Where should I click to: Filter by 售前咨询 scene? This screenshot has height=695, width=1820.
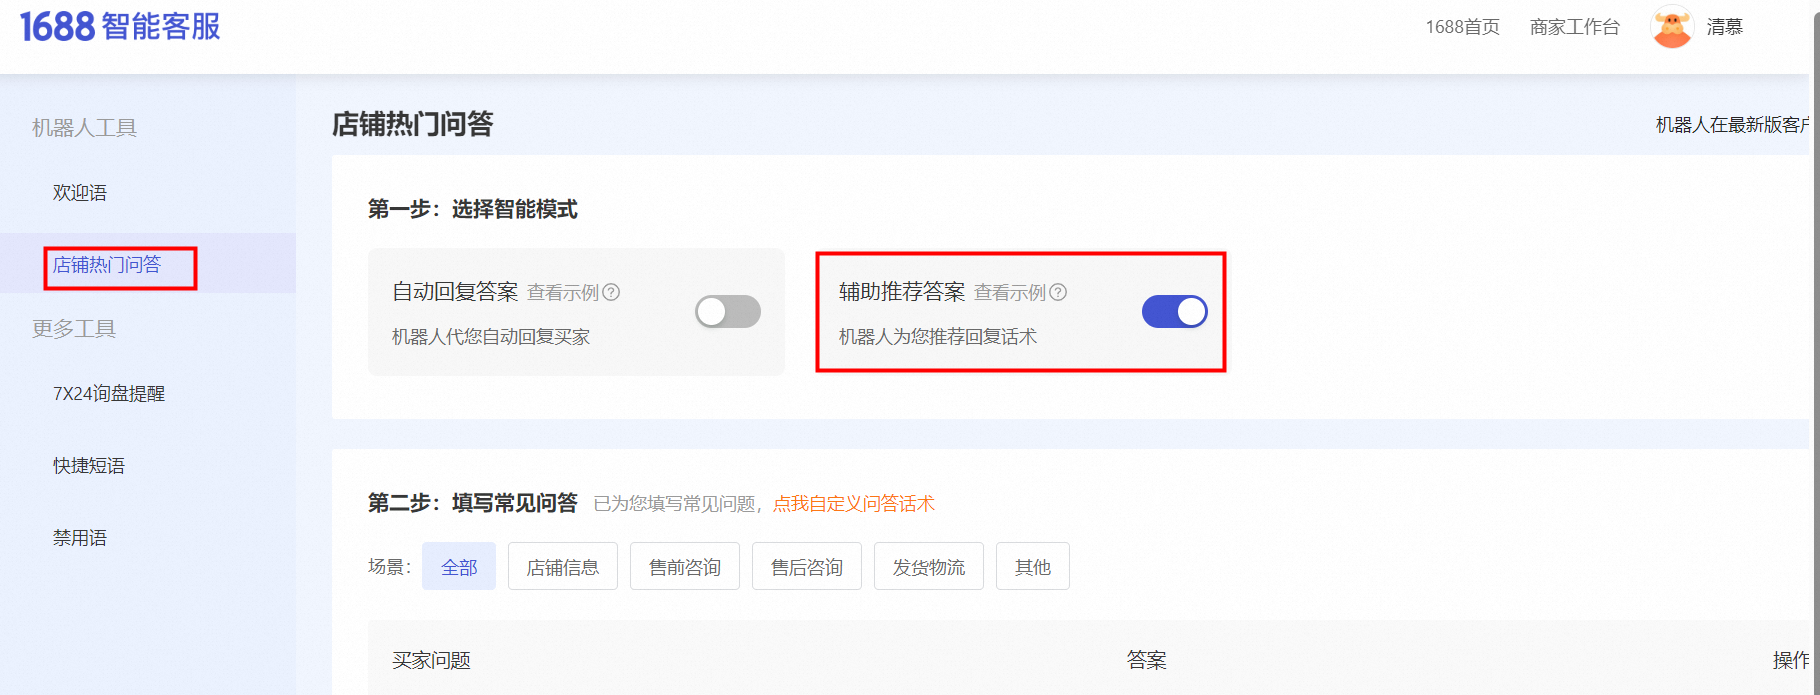coord(685,567)
